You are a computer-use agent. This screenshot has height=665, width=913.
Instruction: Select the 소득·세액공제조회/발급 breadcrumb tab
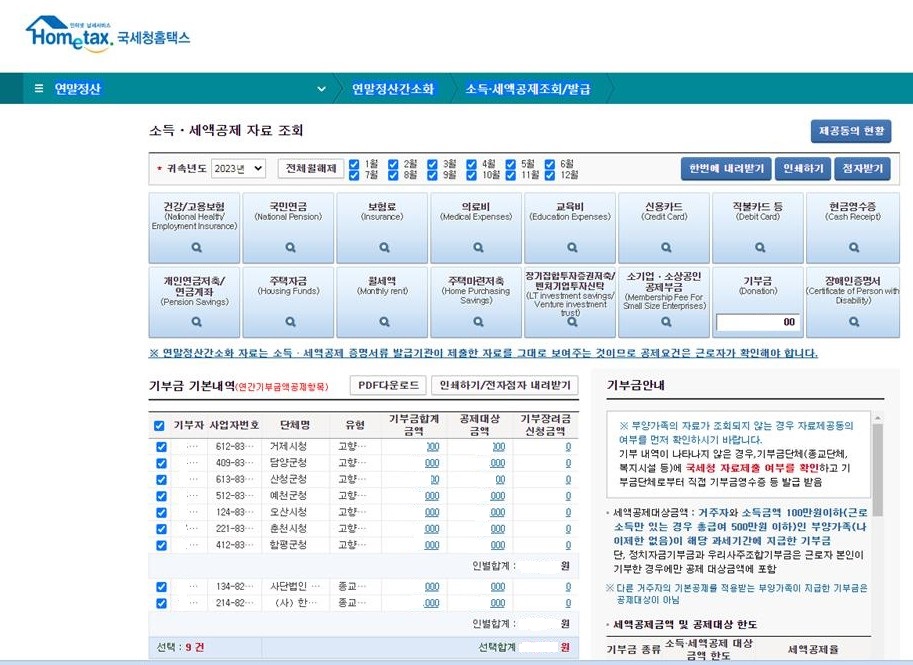coord(527,89)
